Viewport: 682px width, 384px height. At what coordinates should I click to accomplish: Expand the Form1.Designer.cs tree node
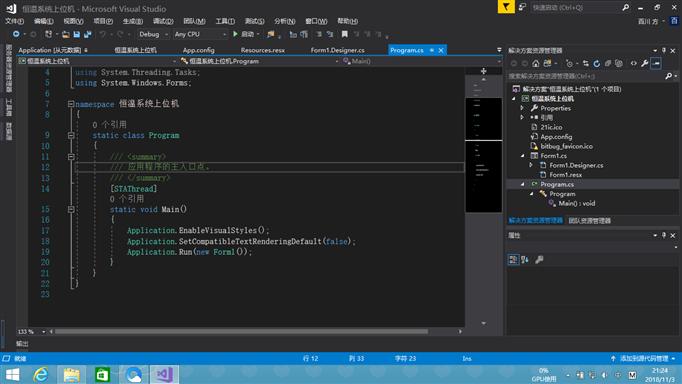pyautogui.click(x=531, y=165)
